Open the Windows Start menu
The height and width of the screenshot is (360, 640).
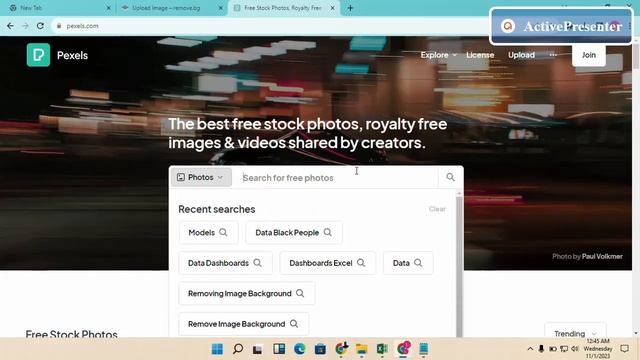click(217, 349)
